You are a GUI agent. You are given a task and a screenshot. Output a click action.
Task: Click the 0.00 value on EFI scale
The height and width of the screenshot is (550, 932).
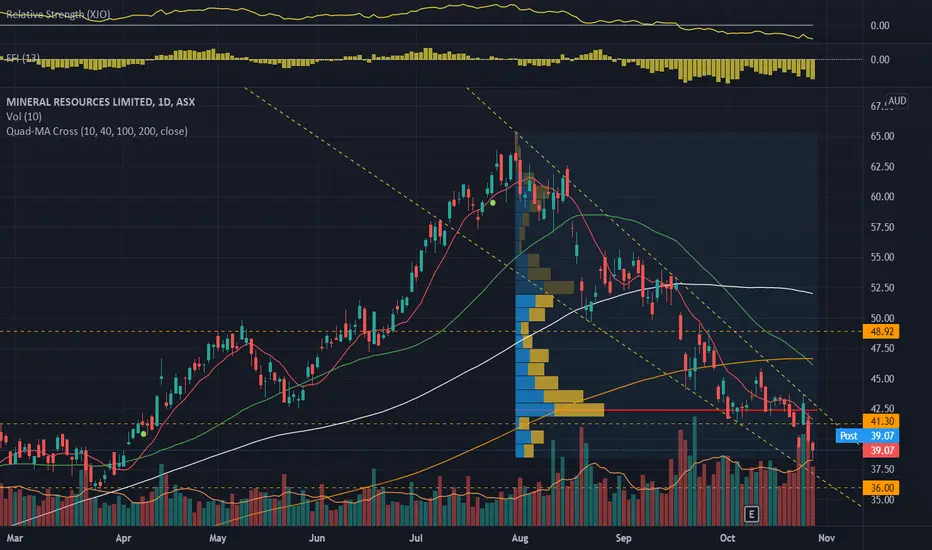click(880, 59)
